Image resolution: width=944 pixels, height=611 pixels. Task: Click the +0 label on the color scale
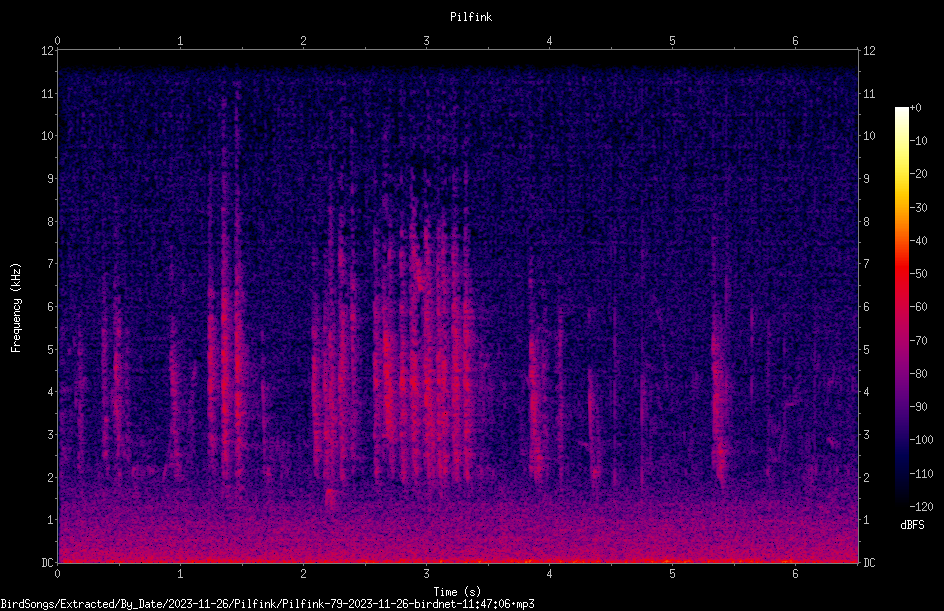tap(916, 108)
